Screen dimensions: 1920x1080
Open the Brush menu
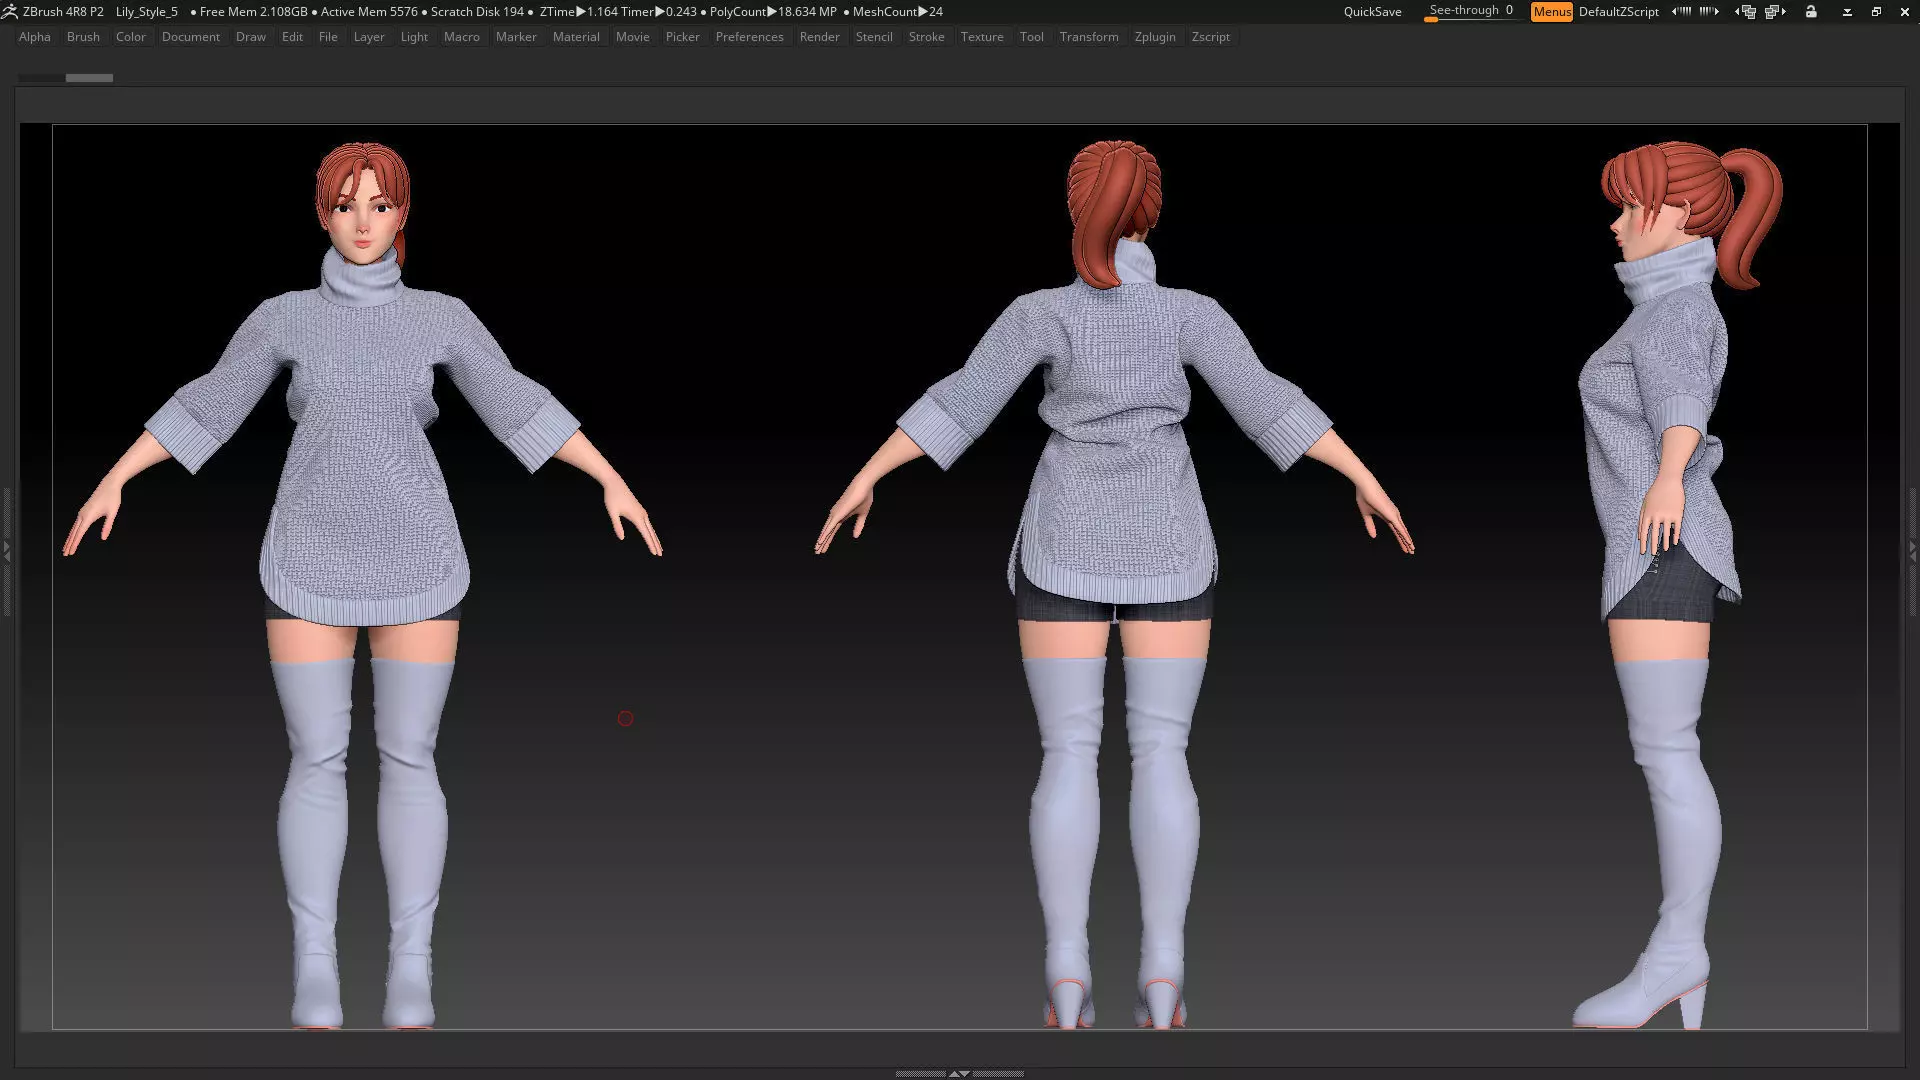click(x=83, y=37)
